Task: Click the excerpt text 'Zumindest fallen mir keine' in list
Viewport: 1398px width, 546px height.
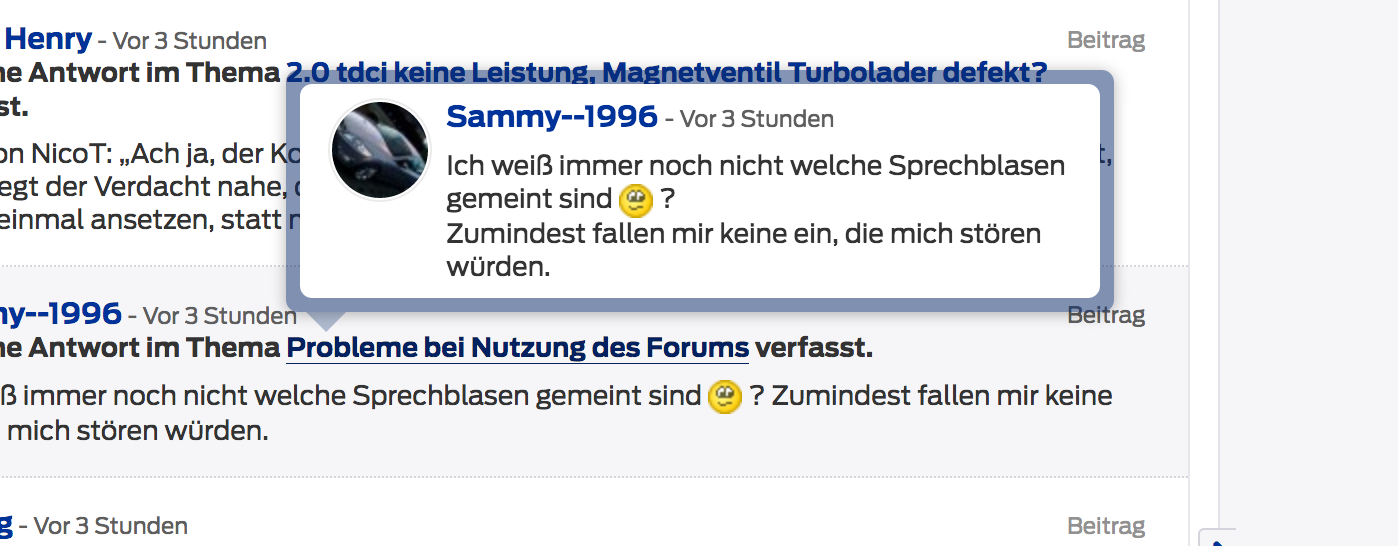Action: click(942, 396)
